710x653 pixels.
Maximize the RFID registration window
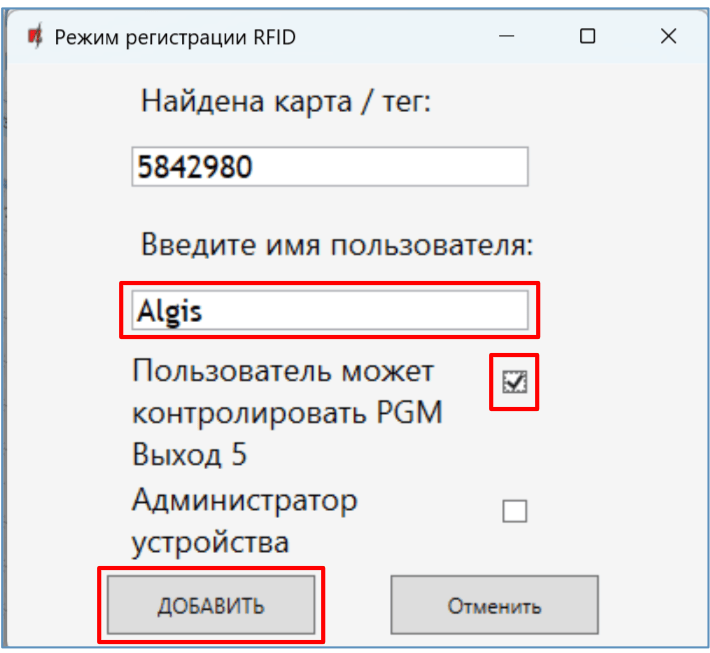click(588, 37)
